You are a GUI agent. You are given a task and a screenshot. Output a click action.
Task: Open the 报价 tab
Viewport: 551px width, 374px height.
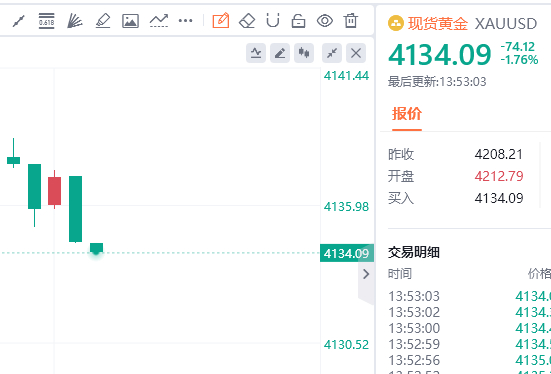407,114
